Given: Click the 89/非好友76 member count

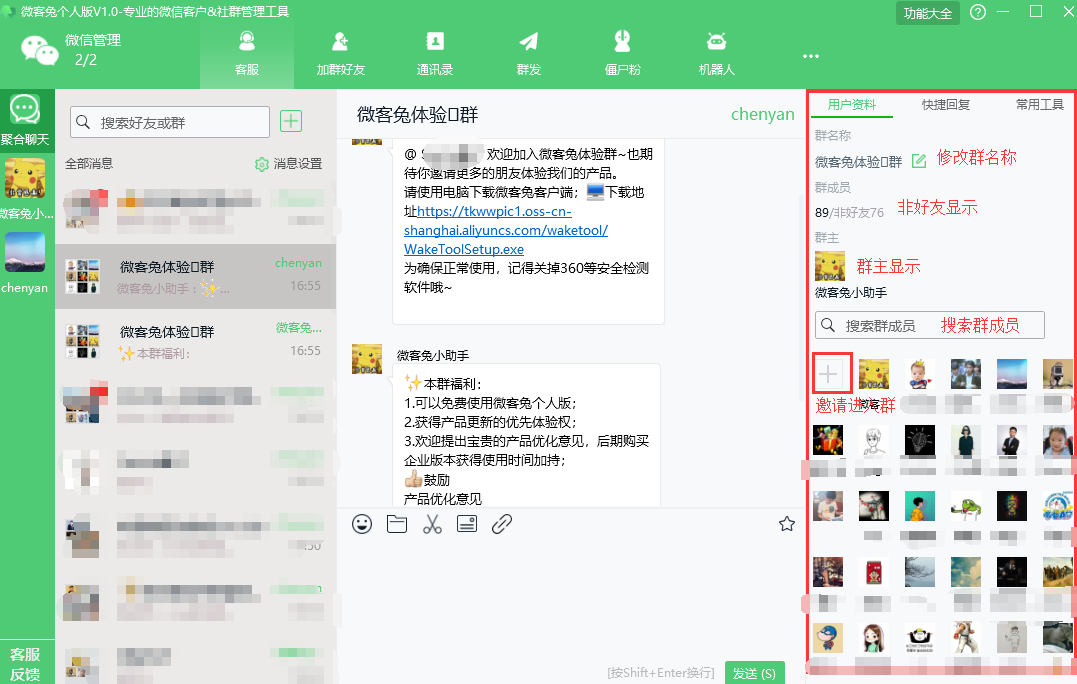Looking at the screenshot, I should (849, 213).
